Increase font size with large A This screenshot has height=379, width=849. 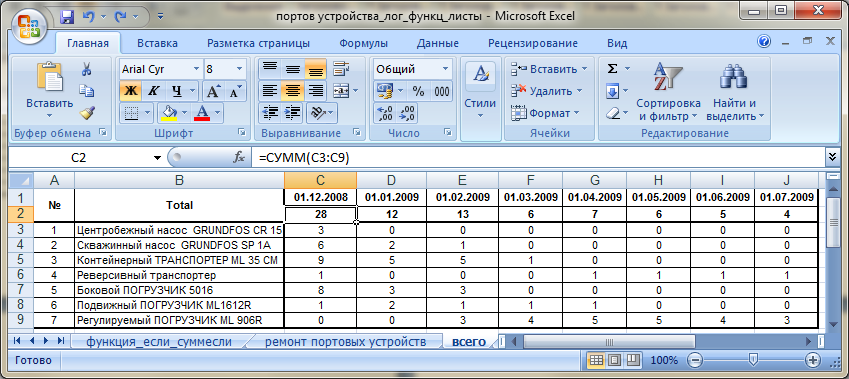tap(213, 92)
